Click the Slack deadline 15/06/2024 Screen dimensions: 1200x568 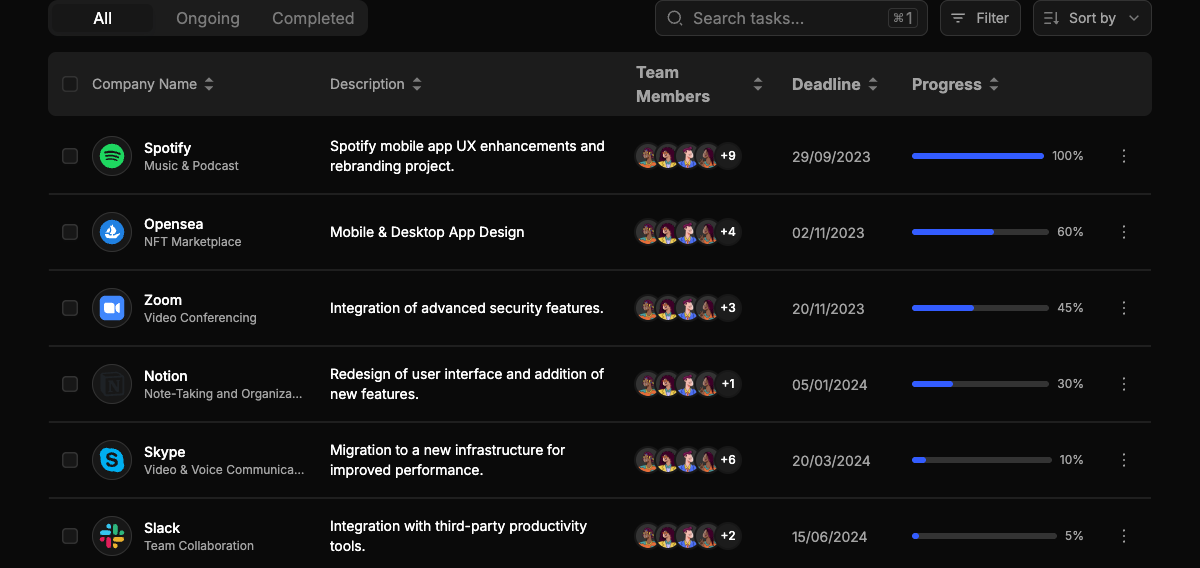pyautogui.click(x=830, y=537)
